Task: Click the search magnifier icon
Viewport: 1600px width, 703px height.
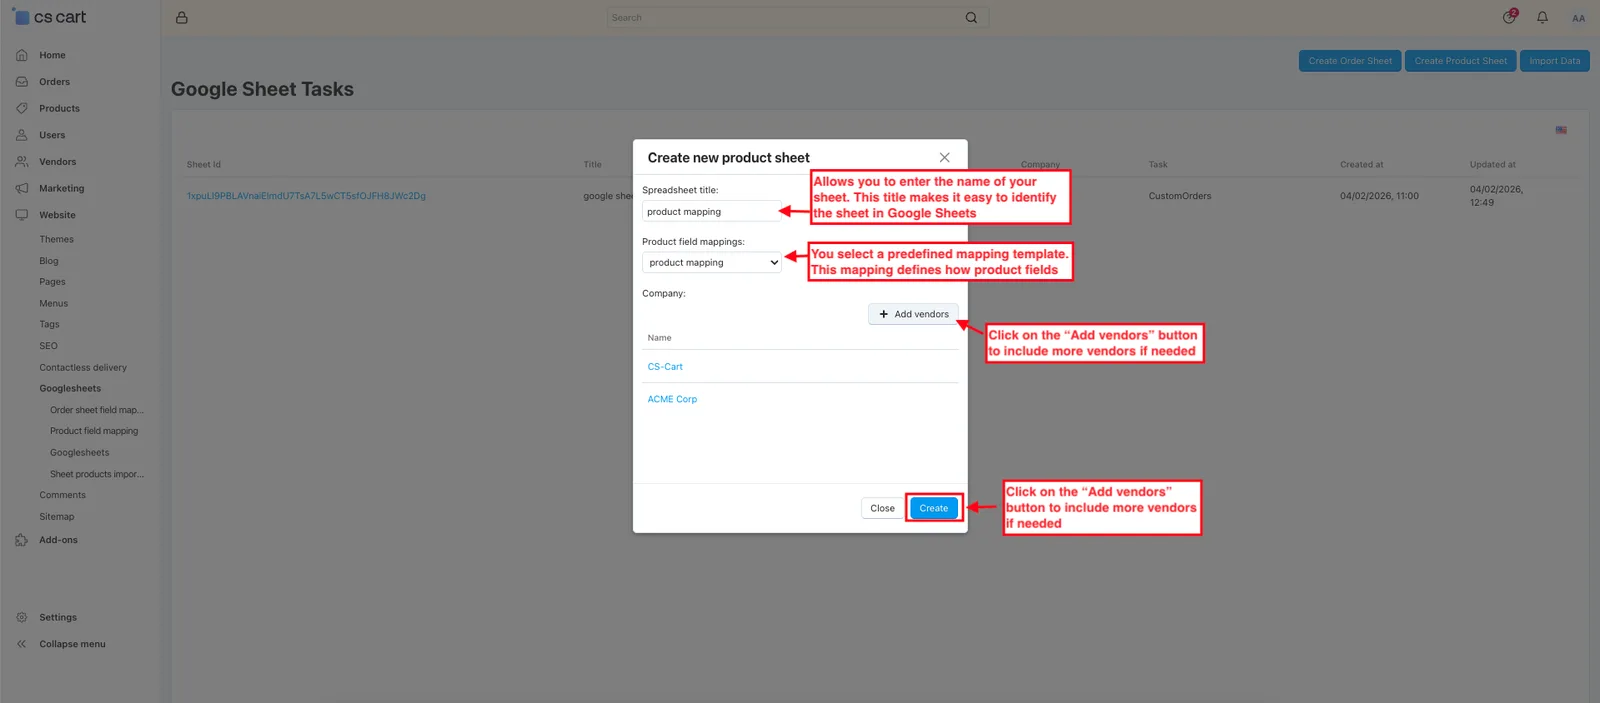Action: [x=971, y=18]
